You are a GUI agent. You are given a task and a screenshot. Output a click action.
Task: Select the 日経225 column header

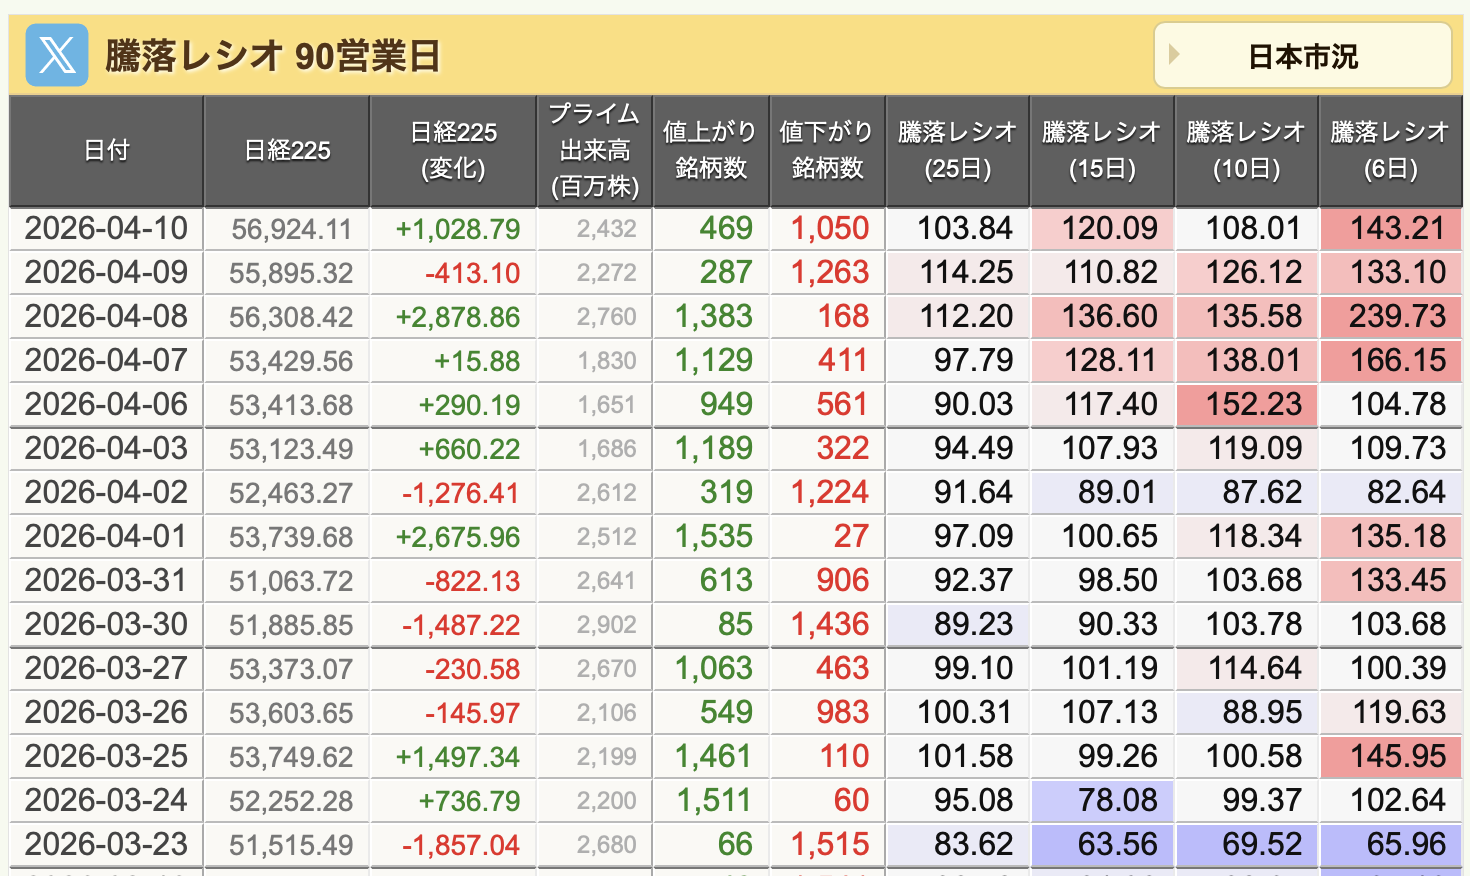287,151
